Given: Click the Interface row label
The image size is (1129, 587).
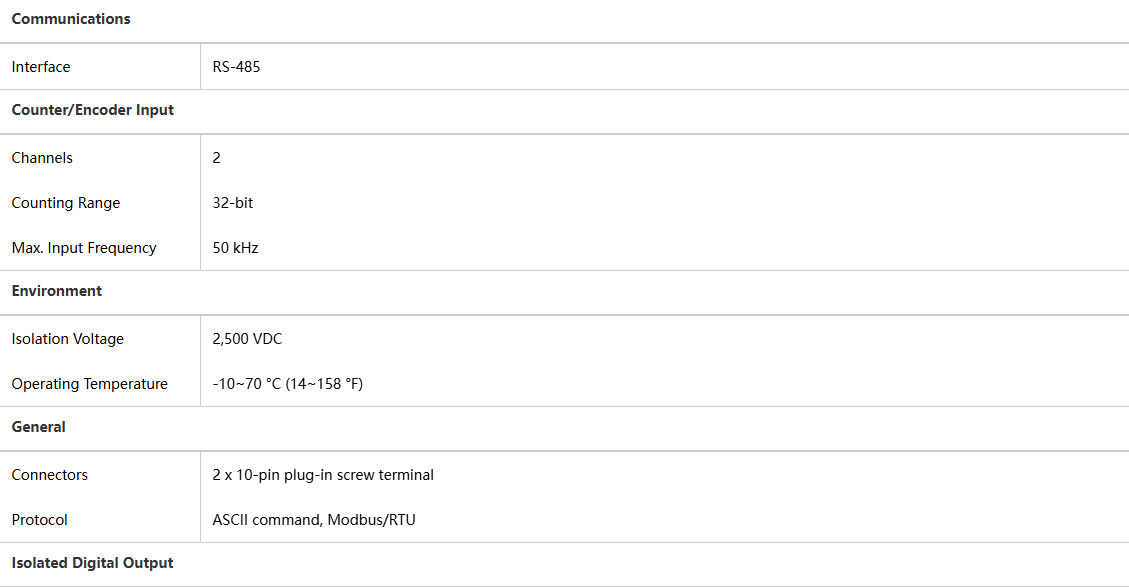Looking at the screenshot, I should tap(41, 67).
